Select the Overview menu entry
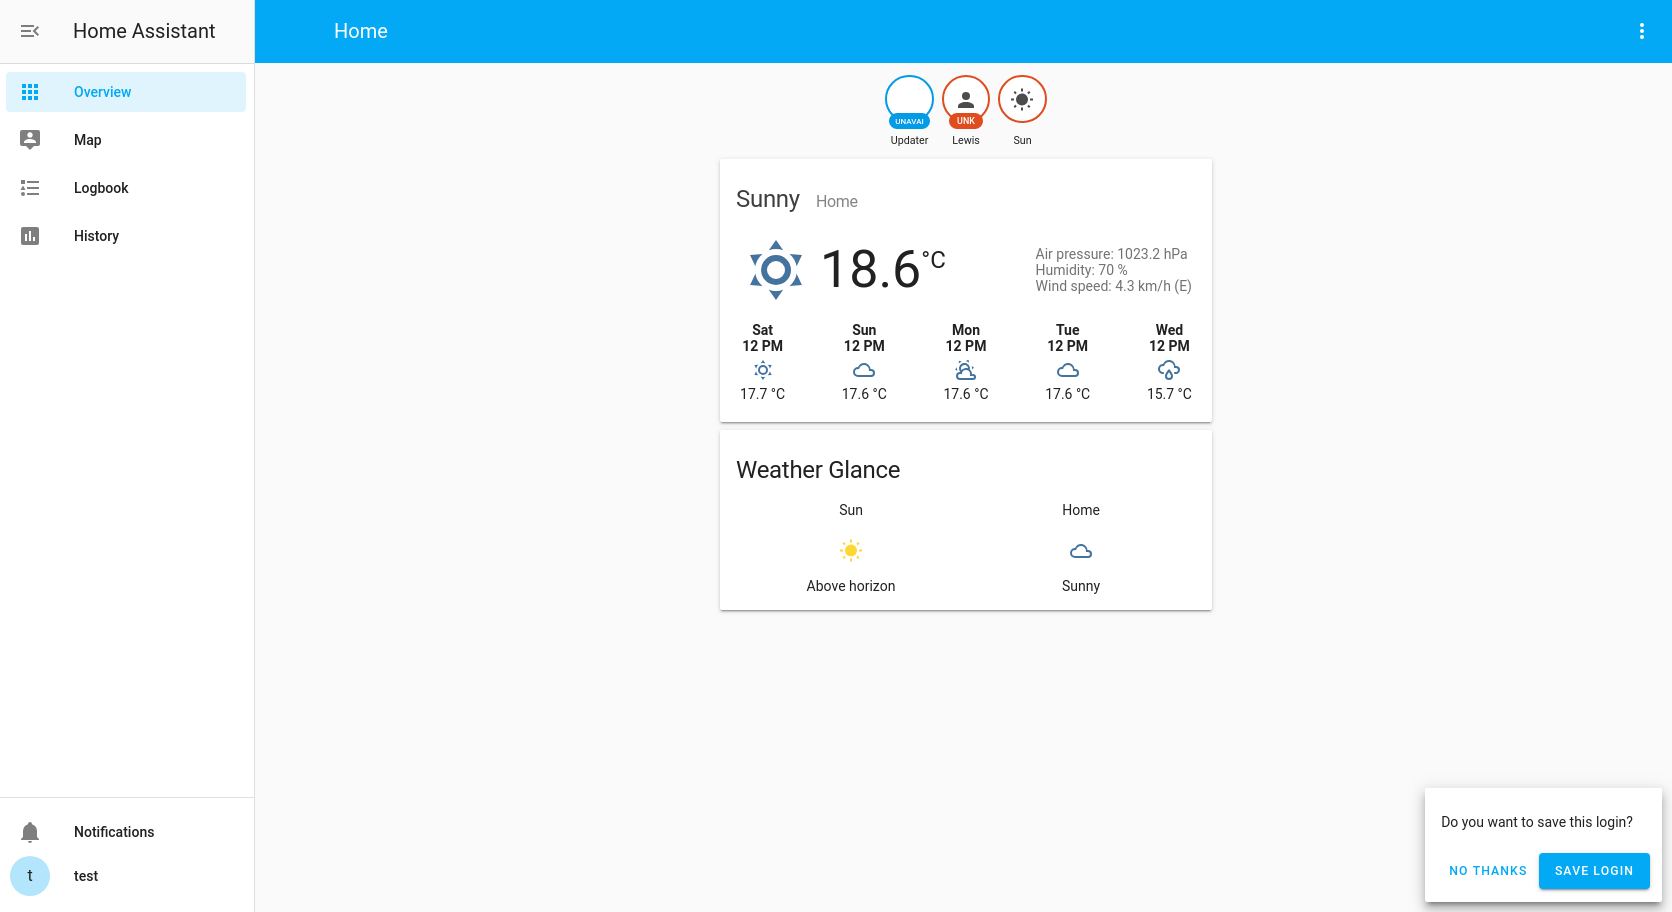 pos(102,91)
